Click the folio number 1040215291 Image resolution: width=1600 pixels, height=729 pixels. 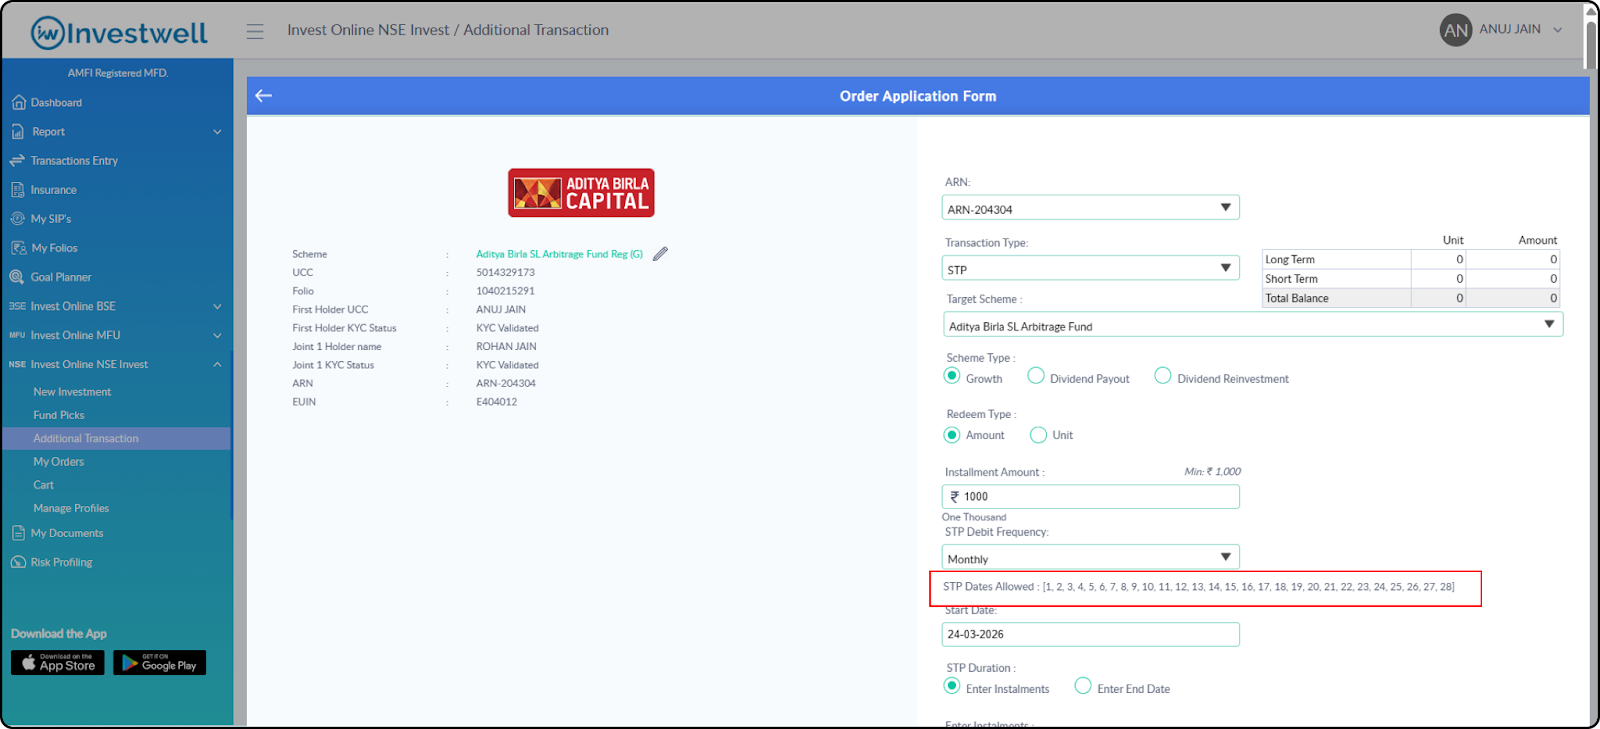point(505,291)
